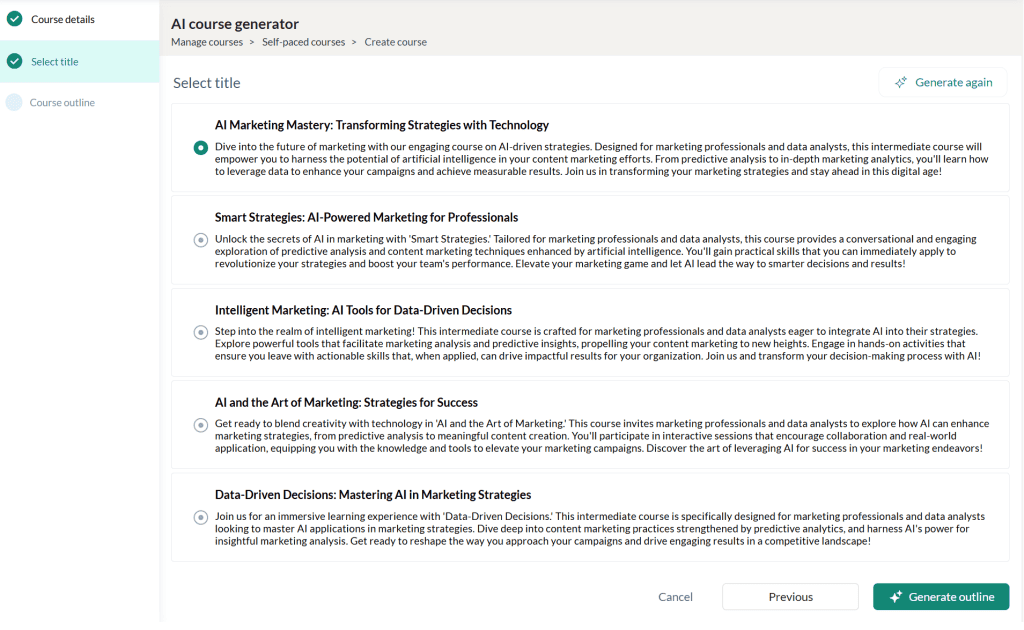Image resolution: width=1024 pixels, height=630 pixels.
Task: Go back with the Previous button
Action: (790, 597)
